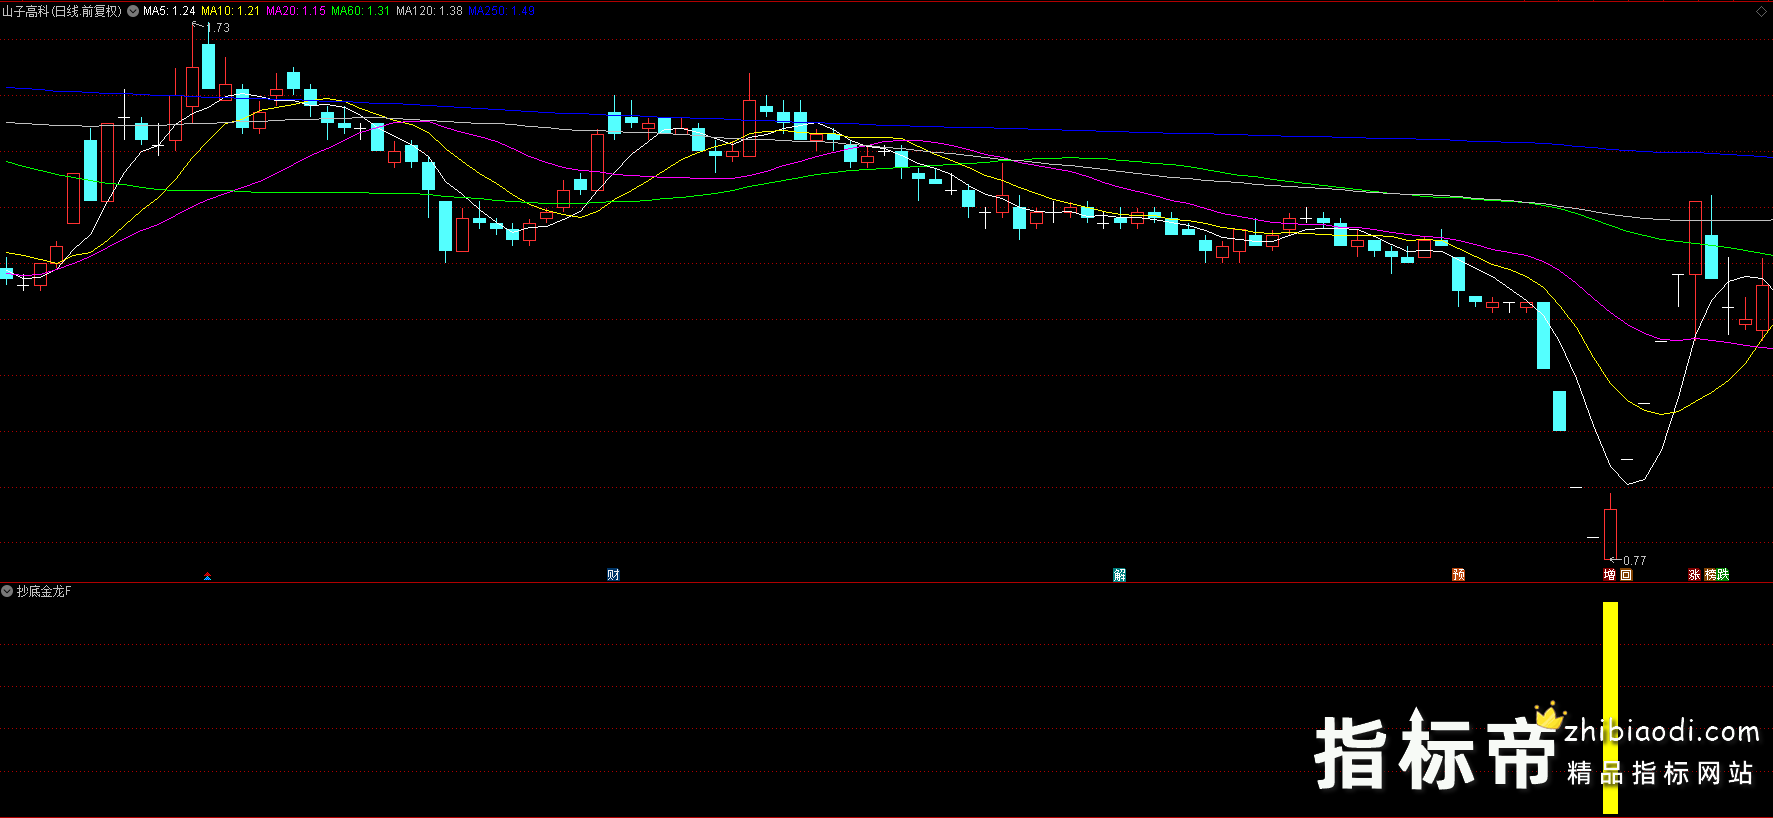Click the 抄底金龙F indicator name
The height and width of the screenshot is (818, 1773).
[x=44, y=591]
